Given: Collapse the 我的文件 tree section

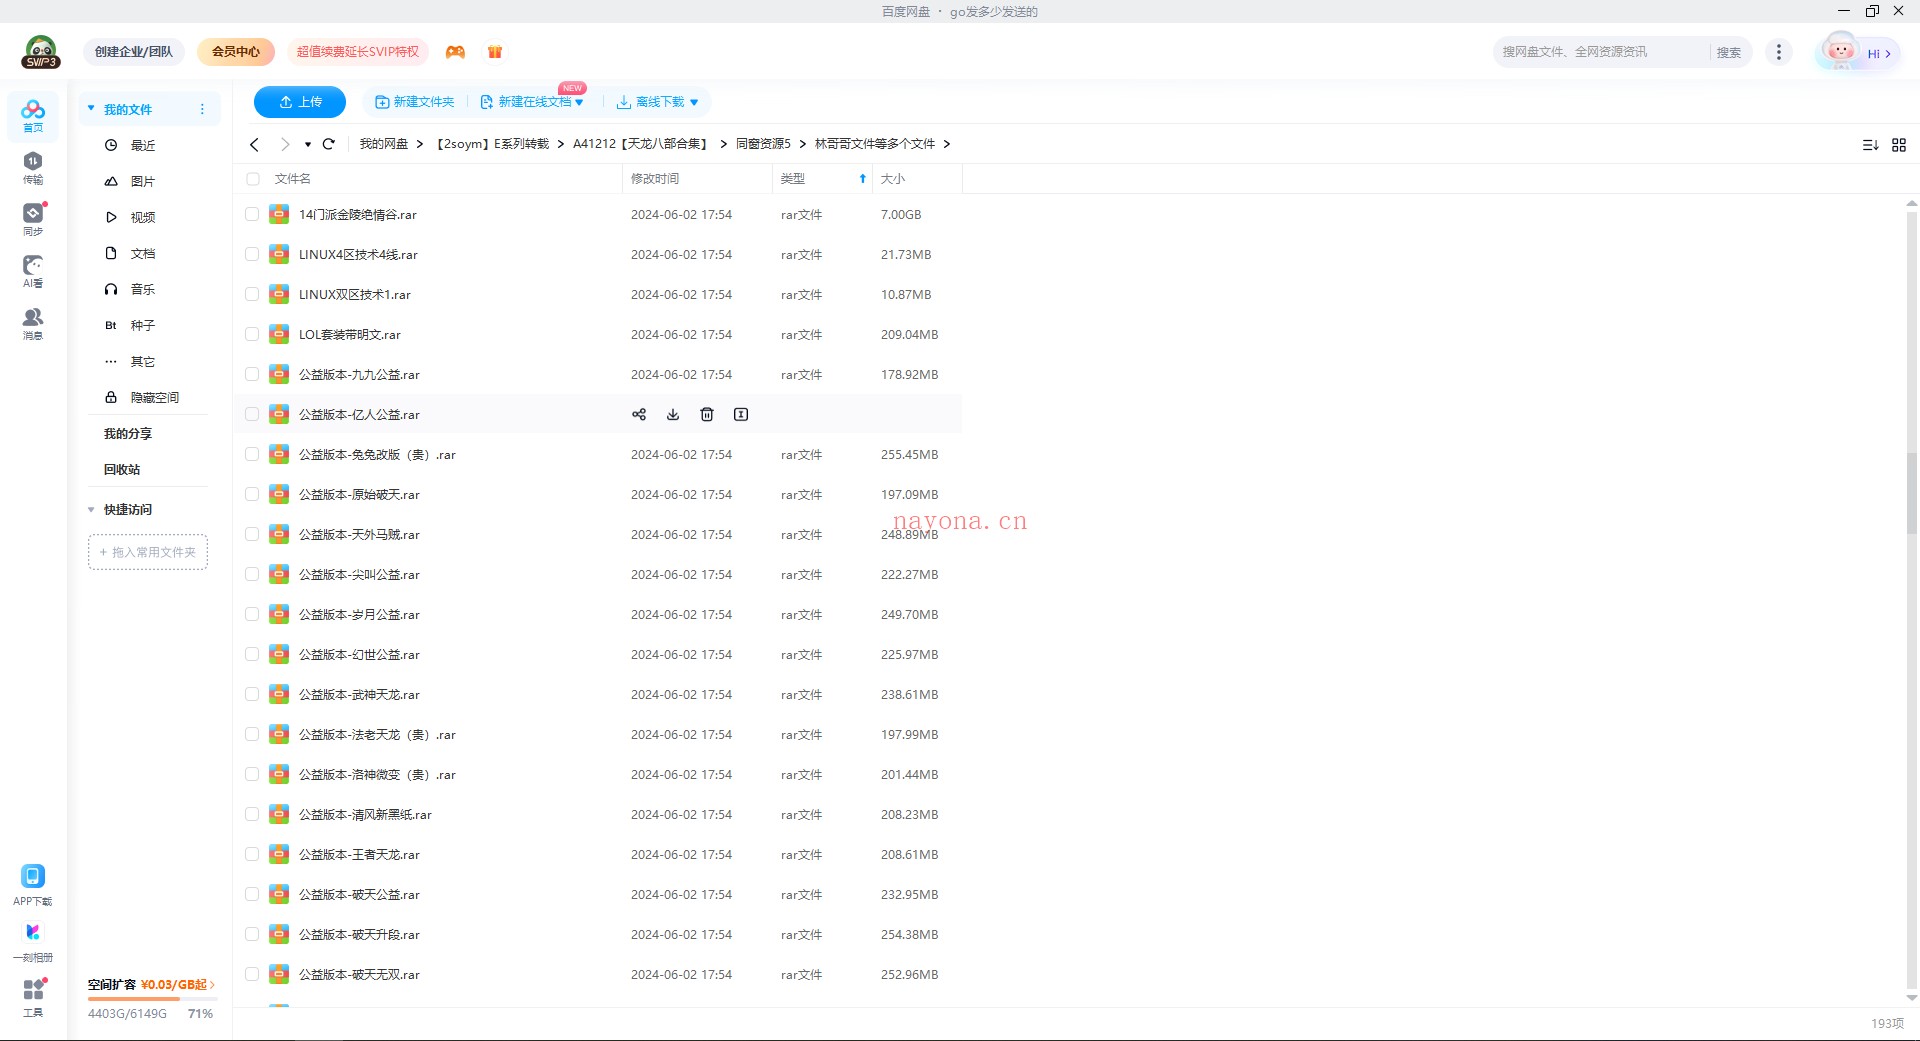Looking at the screenshot, I should point(91,108).
